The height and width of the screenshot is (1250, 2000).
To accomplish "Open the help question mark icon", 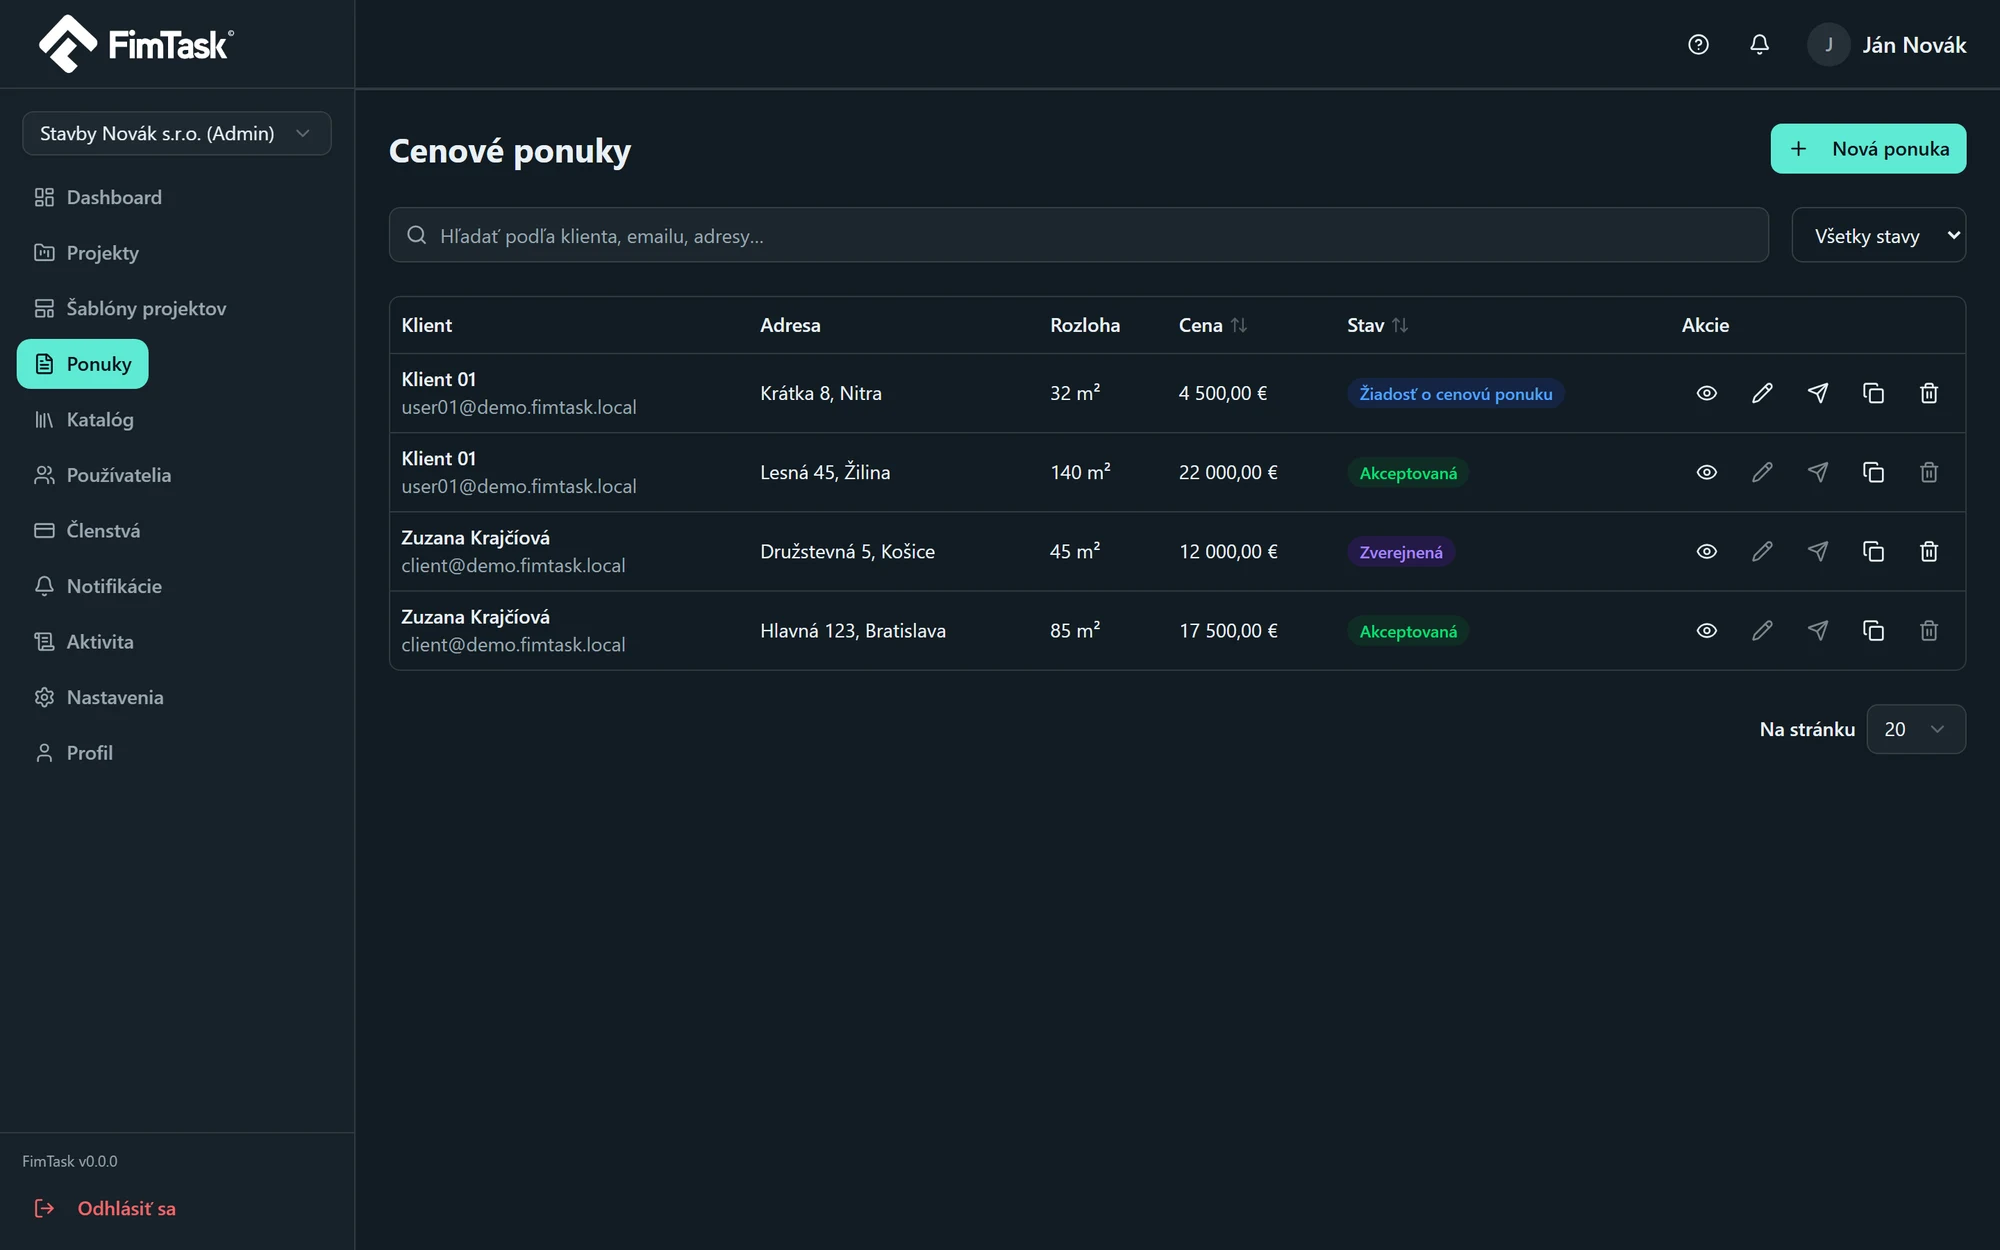I will [x=1698, y=44].
